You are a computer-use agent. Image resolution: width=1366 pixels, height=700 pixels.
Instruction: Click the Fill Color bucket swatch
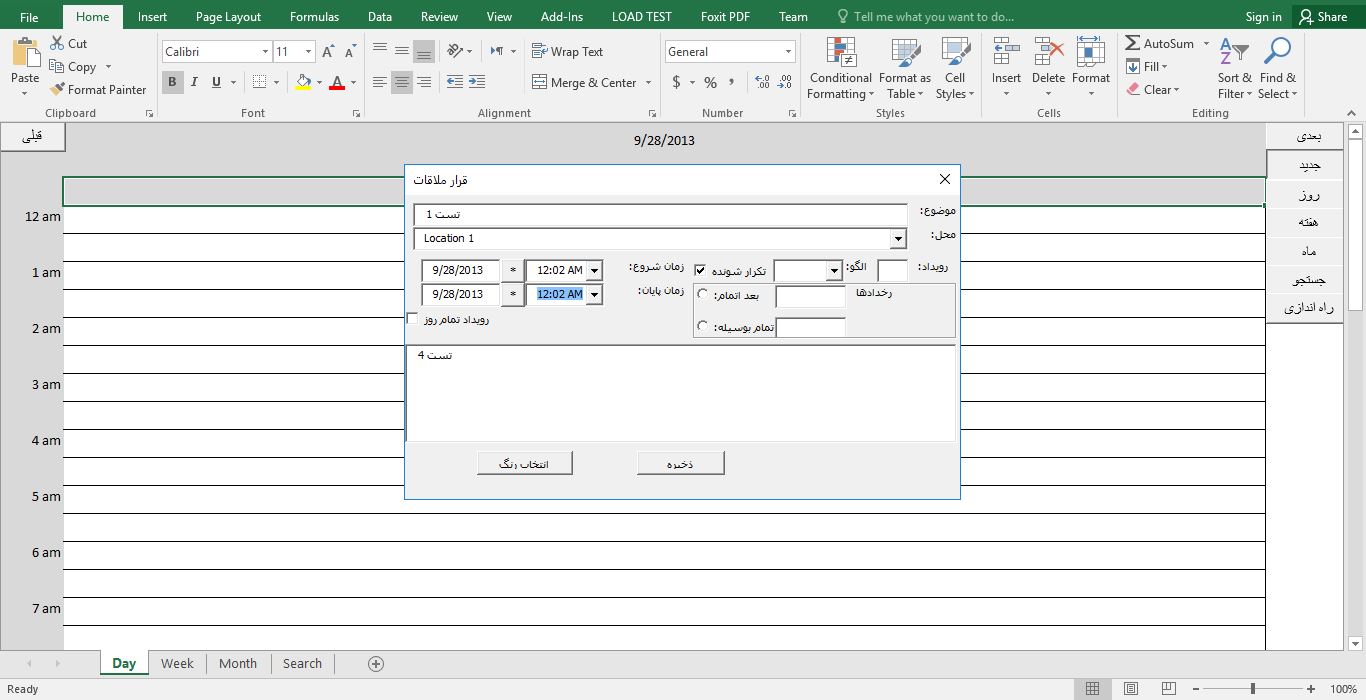pyautogui.click(x=303, y=82)
